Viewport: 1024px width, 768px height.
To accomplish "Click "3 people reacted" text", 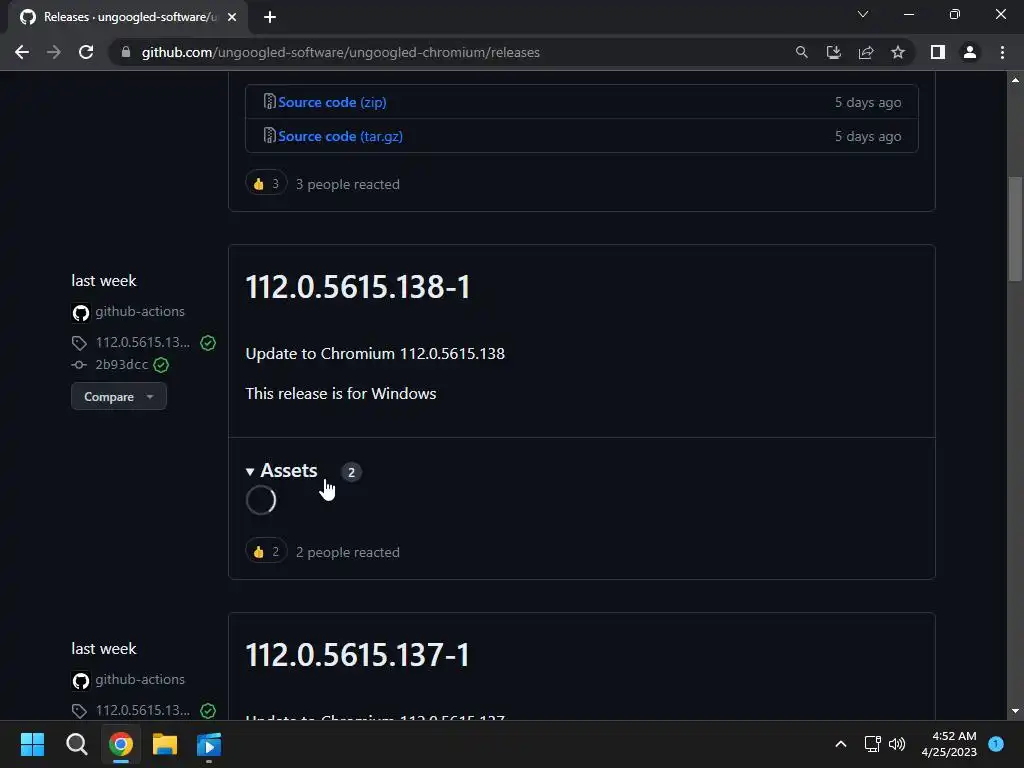I will 347,184.
